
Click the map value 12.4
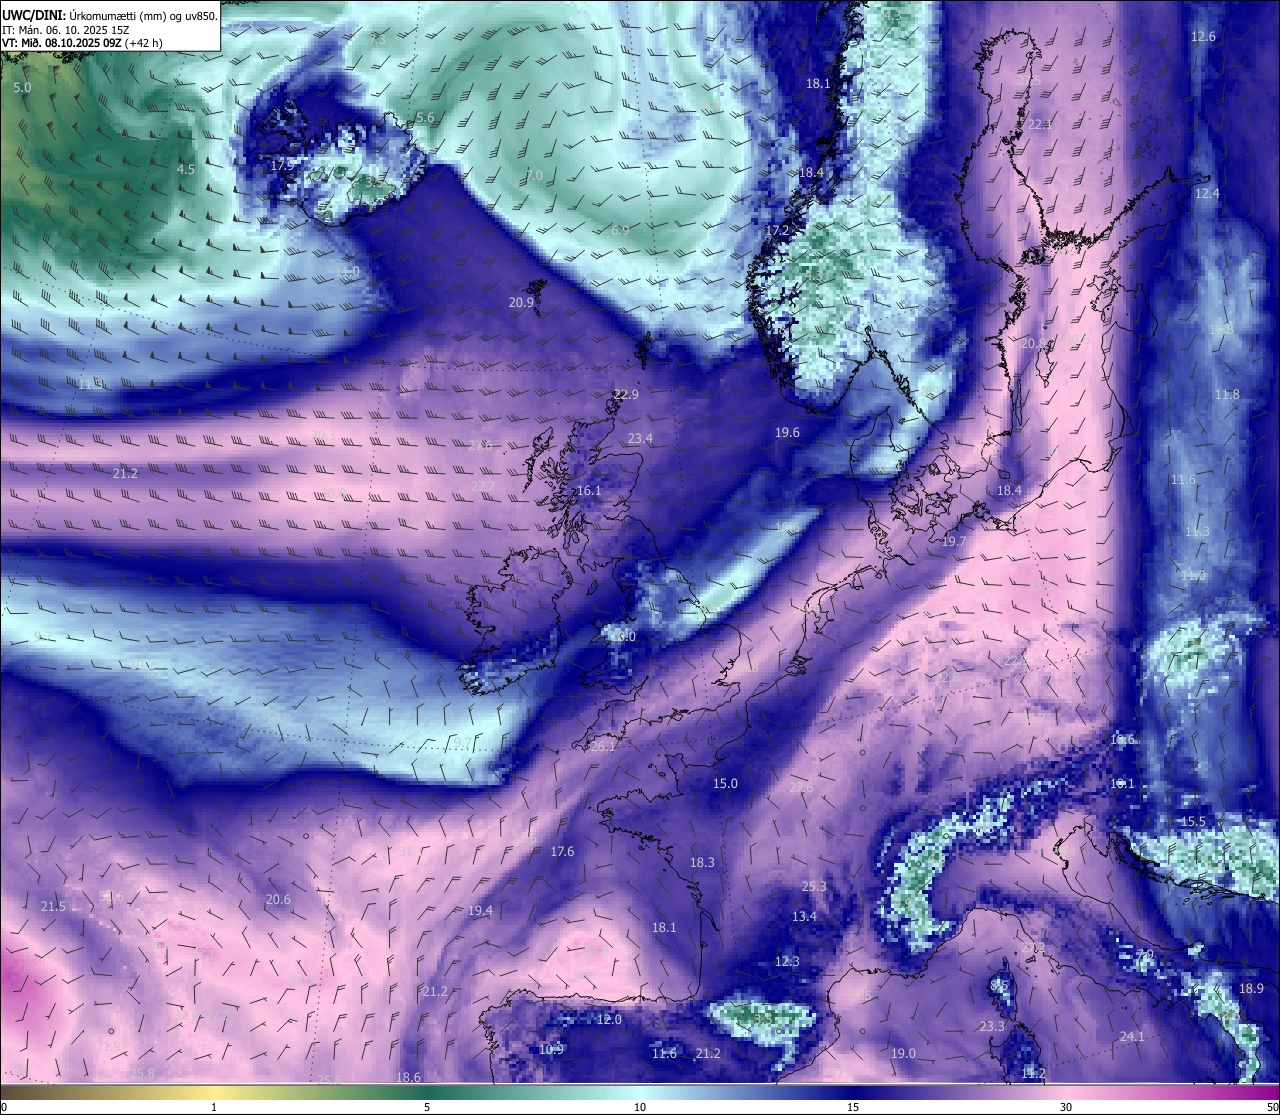[x=1207, y=194]
